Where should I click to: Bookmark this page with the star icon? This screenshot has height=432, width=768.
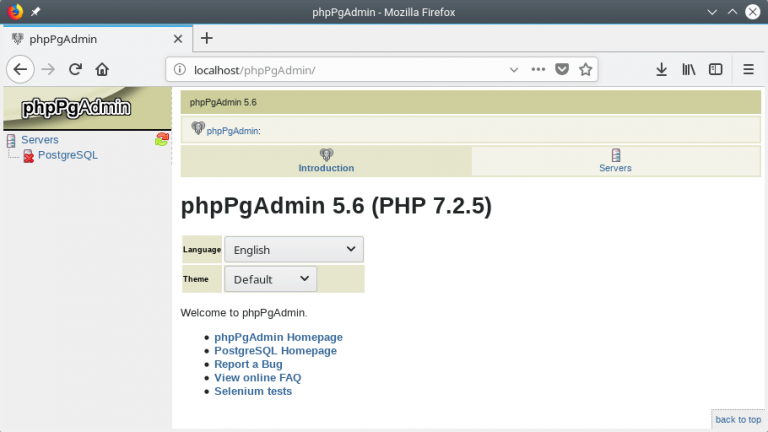(x=586, y=70)
